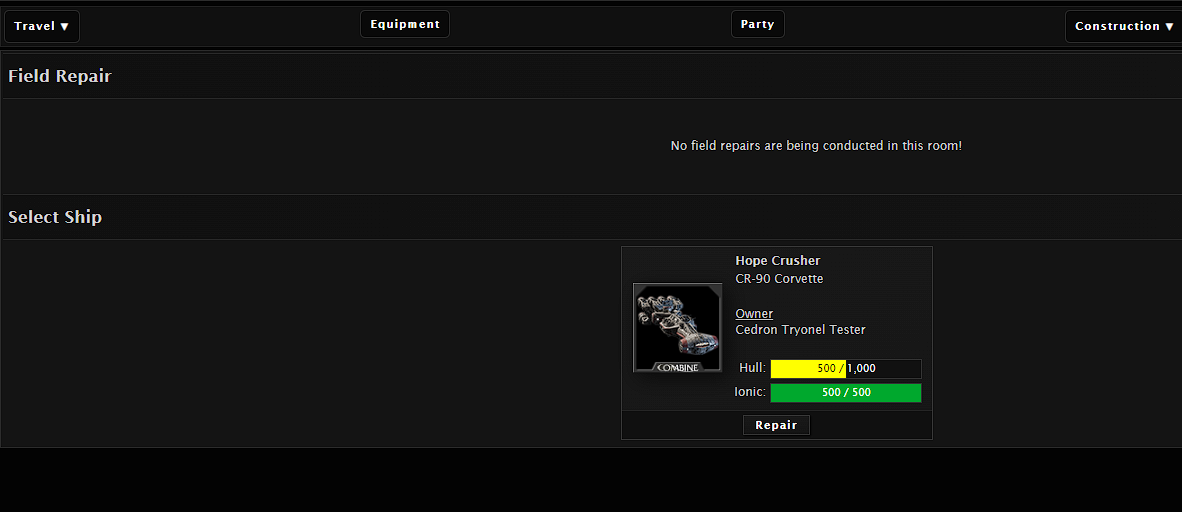This screenshot has width=1182, height=512.
Task: Click the Ionic progress bar 500 / 500
Action: pos(846,393)
